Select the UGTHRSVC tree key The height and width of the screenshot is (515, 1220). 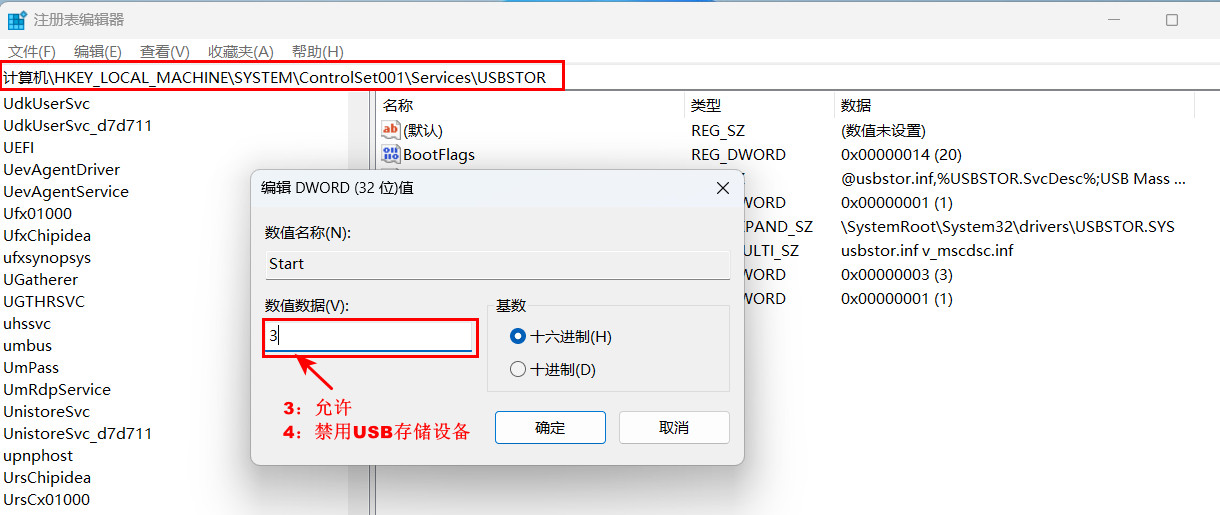44,301
